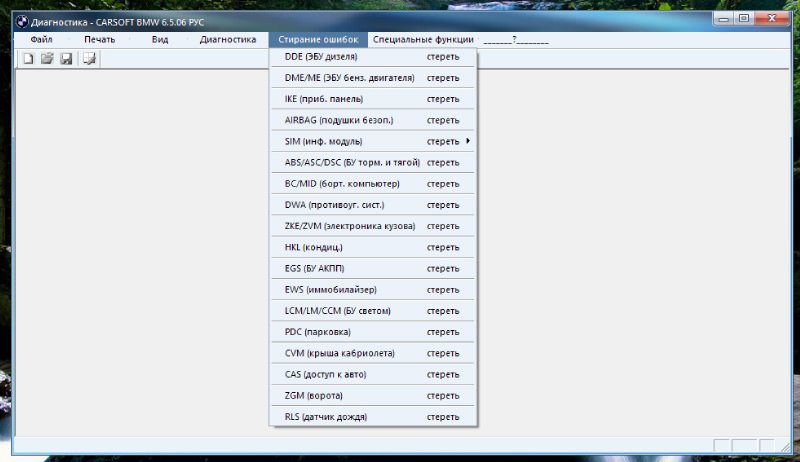800x462 pixels.
Task: Select CAS (доступ к авто) erase entry
Action: [373, 374]
